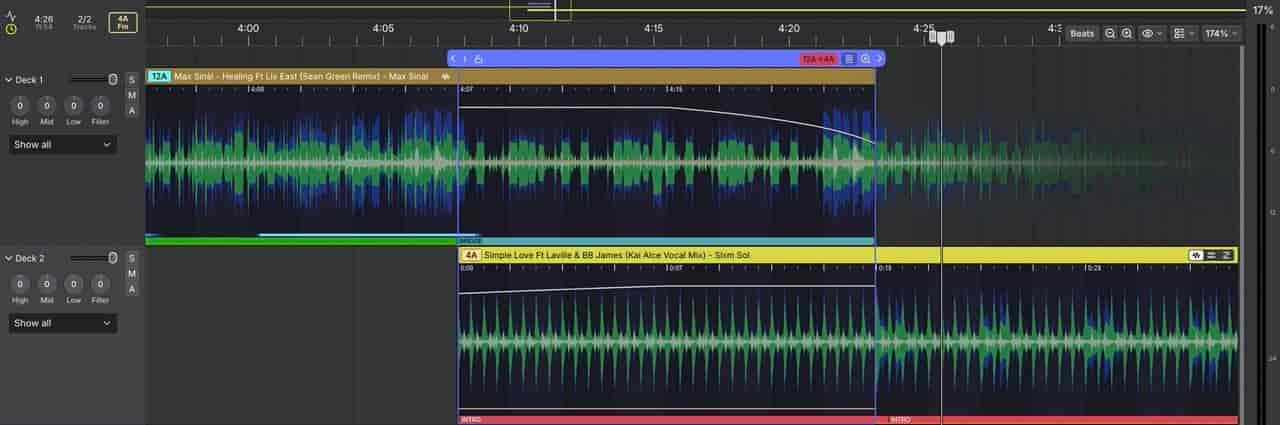Click the teal BRIDGE segment under Deck 1
Viewport: 1280px width, 425px height.
(666, 241)
